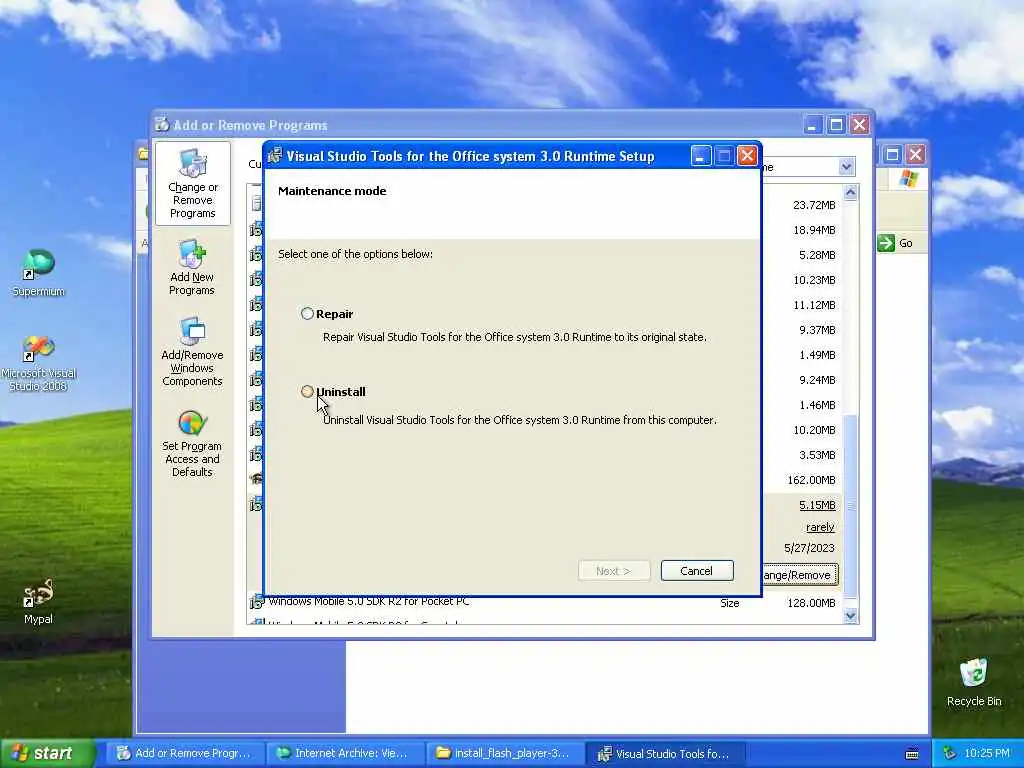Open the Sort by dropdown arrow
Image resolution: width=1024 pixels, height=768 pixels.
[x=846, y=167]
